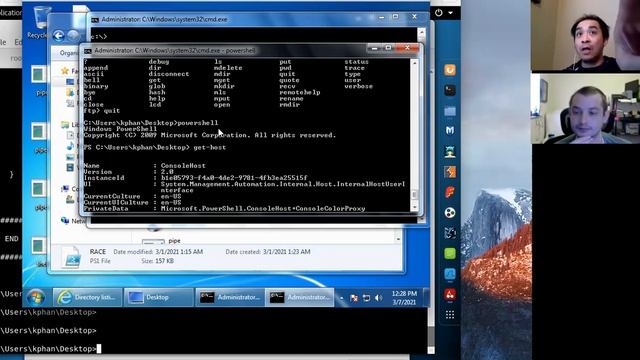Click the power icon in the top bar
The image size is (640, 360).
pos(439,13)
